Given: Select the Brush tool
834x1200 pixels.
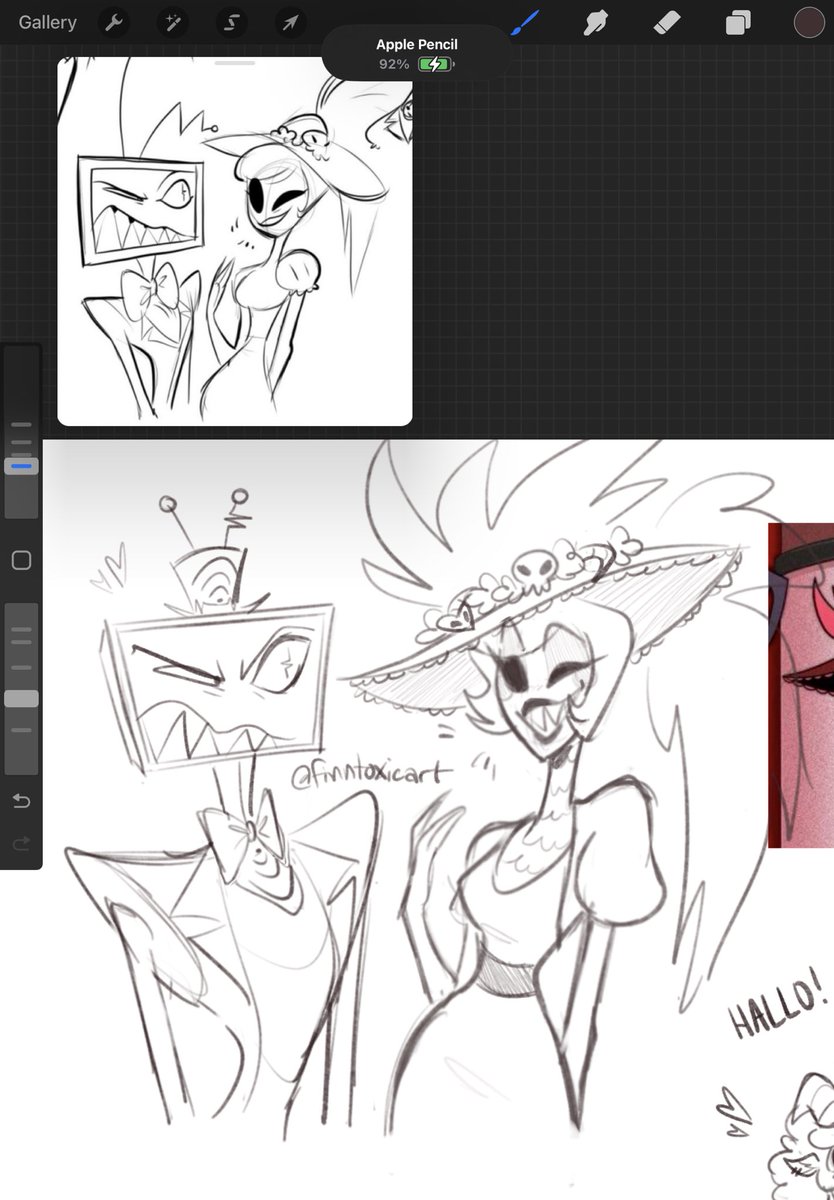Looking at the screenshot, I should coord(524,22).
